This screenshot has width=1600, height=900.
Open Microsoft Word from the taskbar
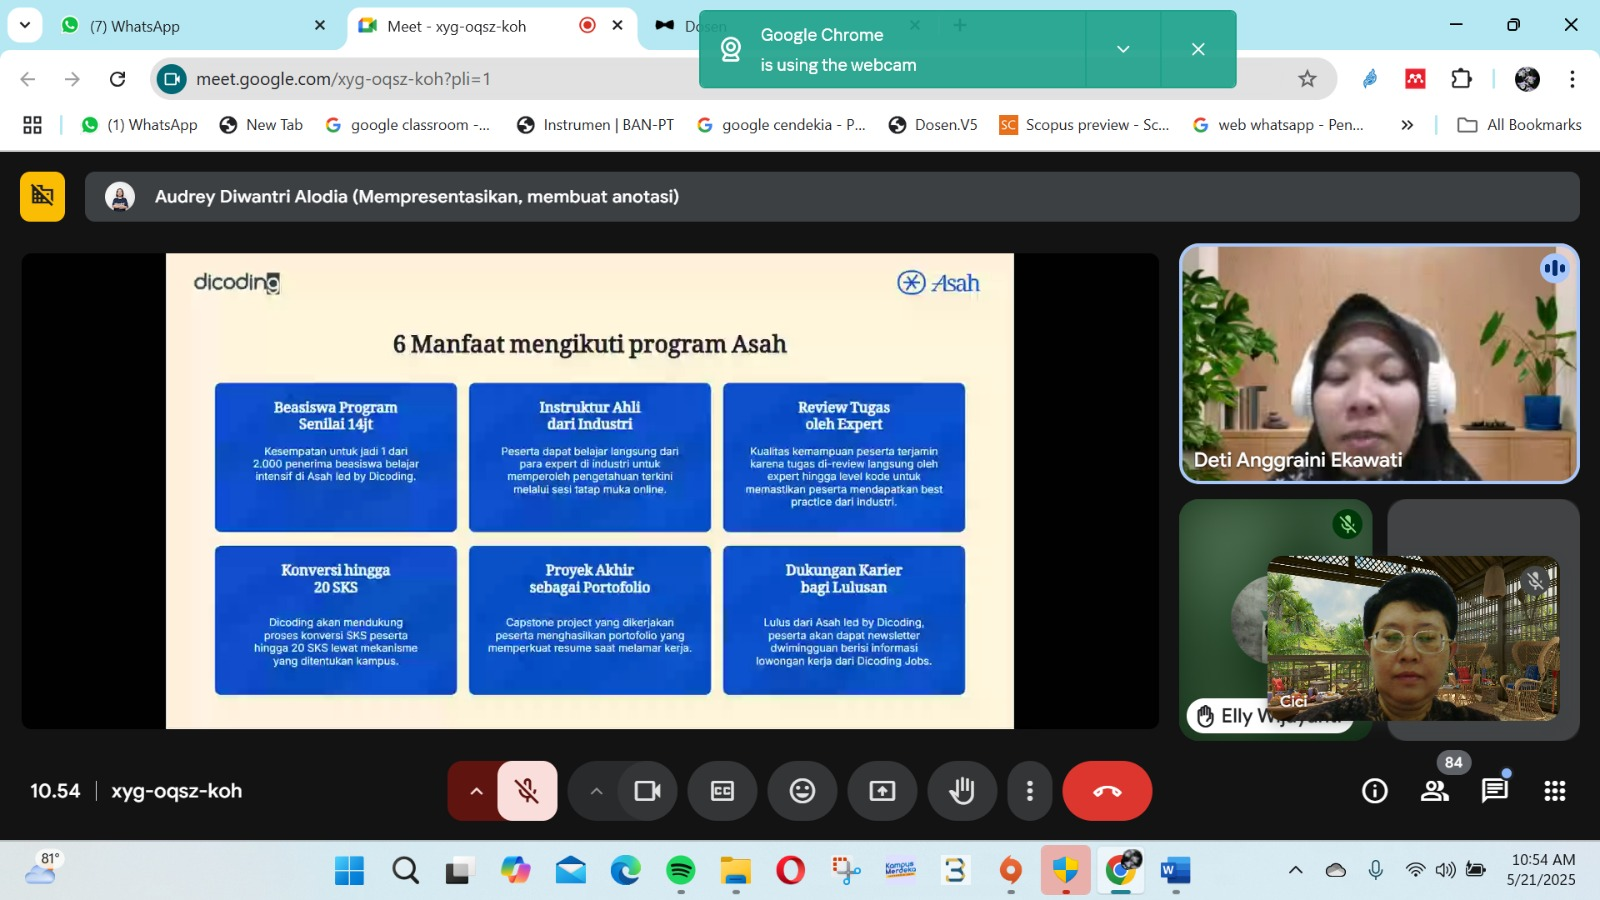coord(1175,871)
